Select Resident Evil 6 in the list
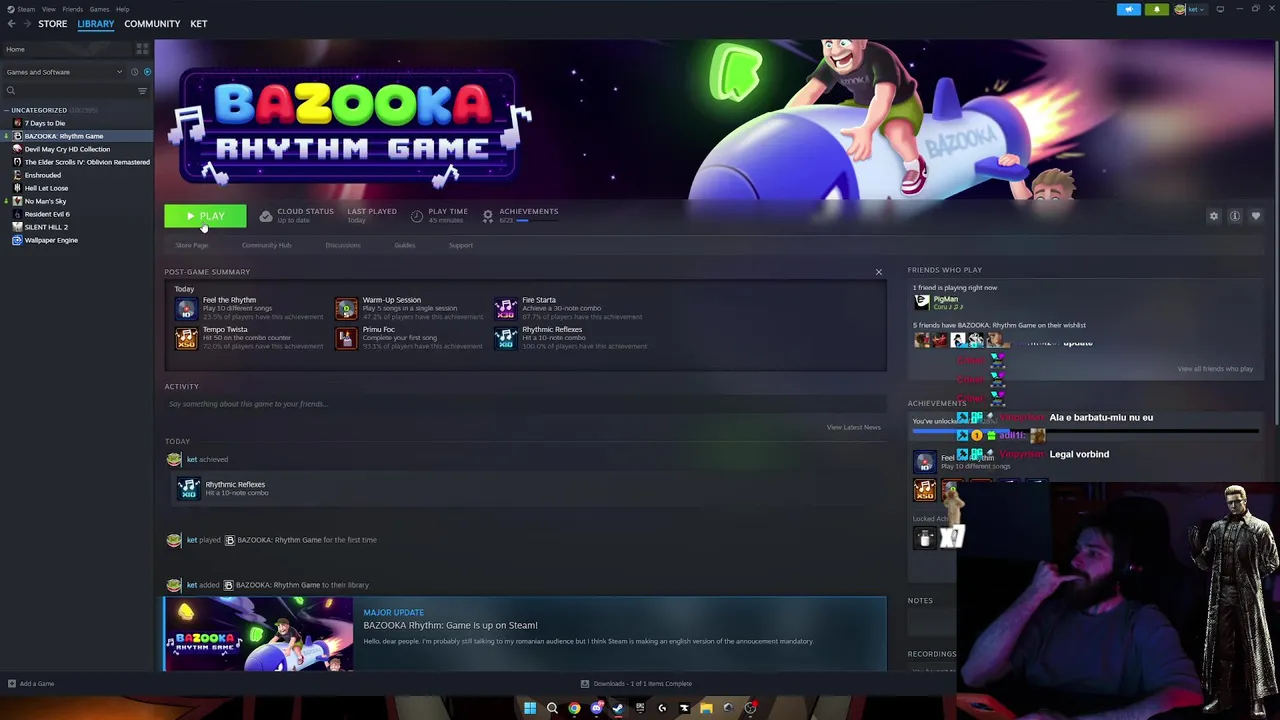The width and height of the screenshot is (1280, 720). pyautogui.click(x=47, y=214)
